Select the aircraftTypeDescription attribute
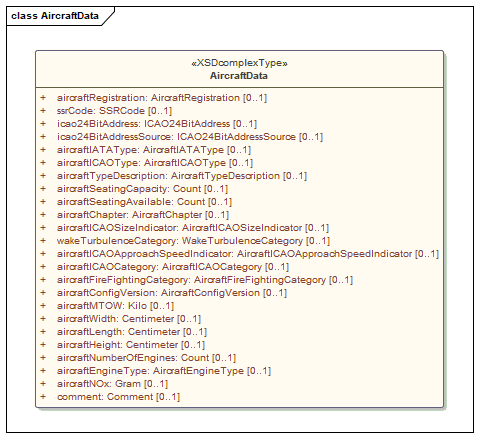Viewport: 479px width, 438px height. click(x=182, y=176)
